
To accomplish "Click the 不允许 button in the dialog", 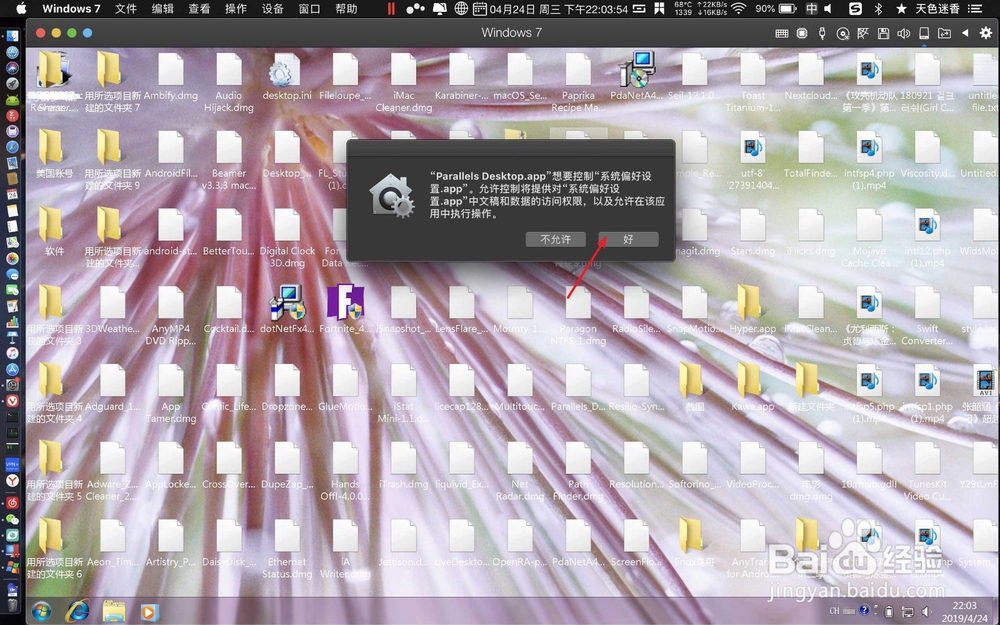I will click(x=555, y=239).
